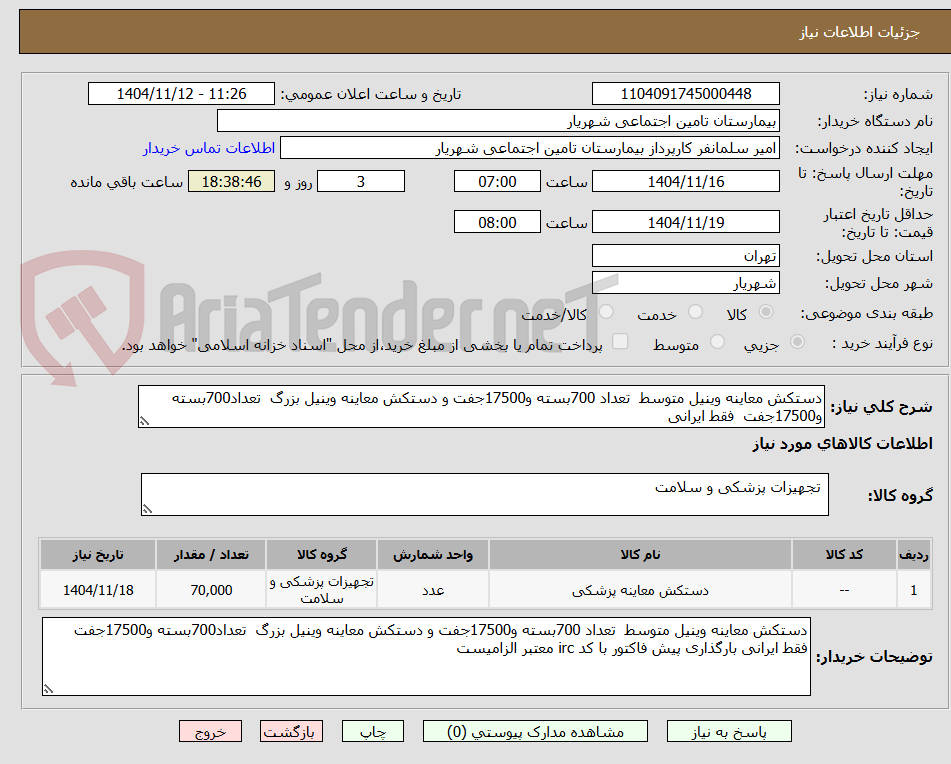Grab resize handle of شرح کلی نیاز textarea
Screen dimensions: 951x764
click(144, 422)
